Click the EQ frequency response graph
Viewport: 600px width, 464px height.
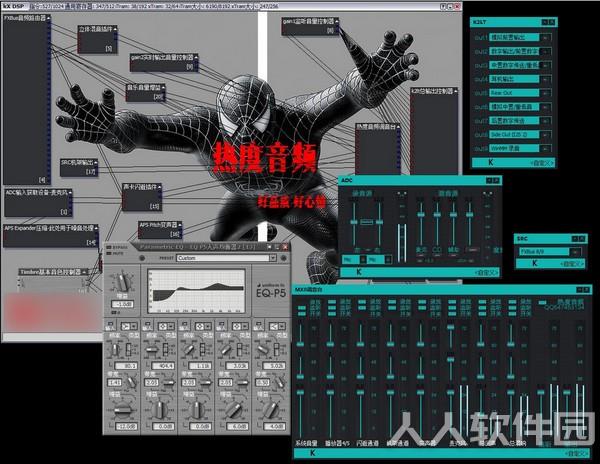coord(196,291)
